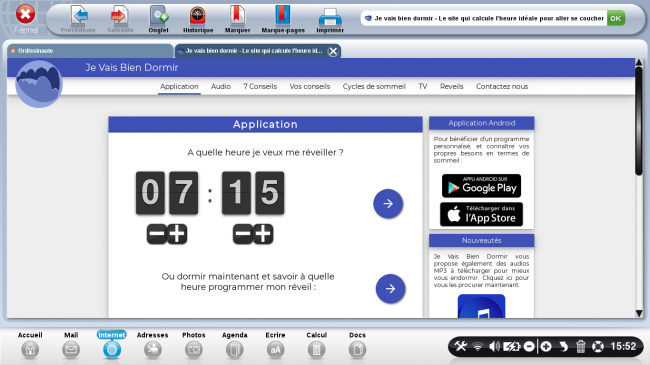Select the Internet app in the dock

point(112,345)
